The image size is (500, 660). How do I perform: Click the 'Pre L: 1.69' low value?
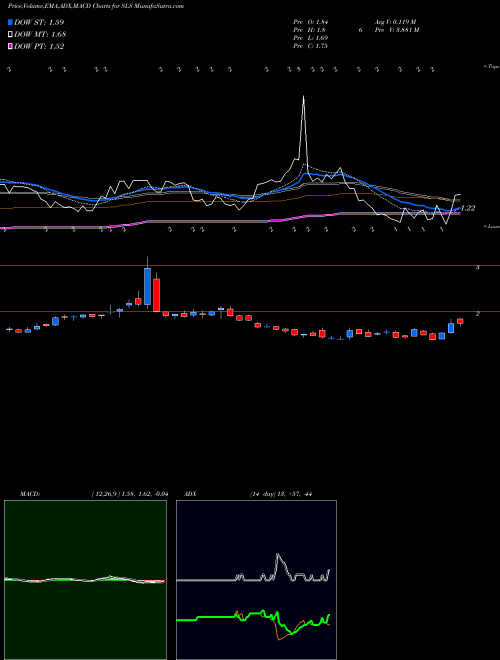311,38
